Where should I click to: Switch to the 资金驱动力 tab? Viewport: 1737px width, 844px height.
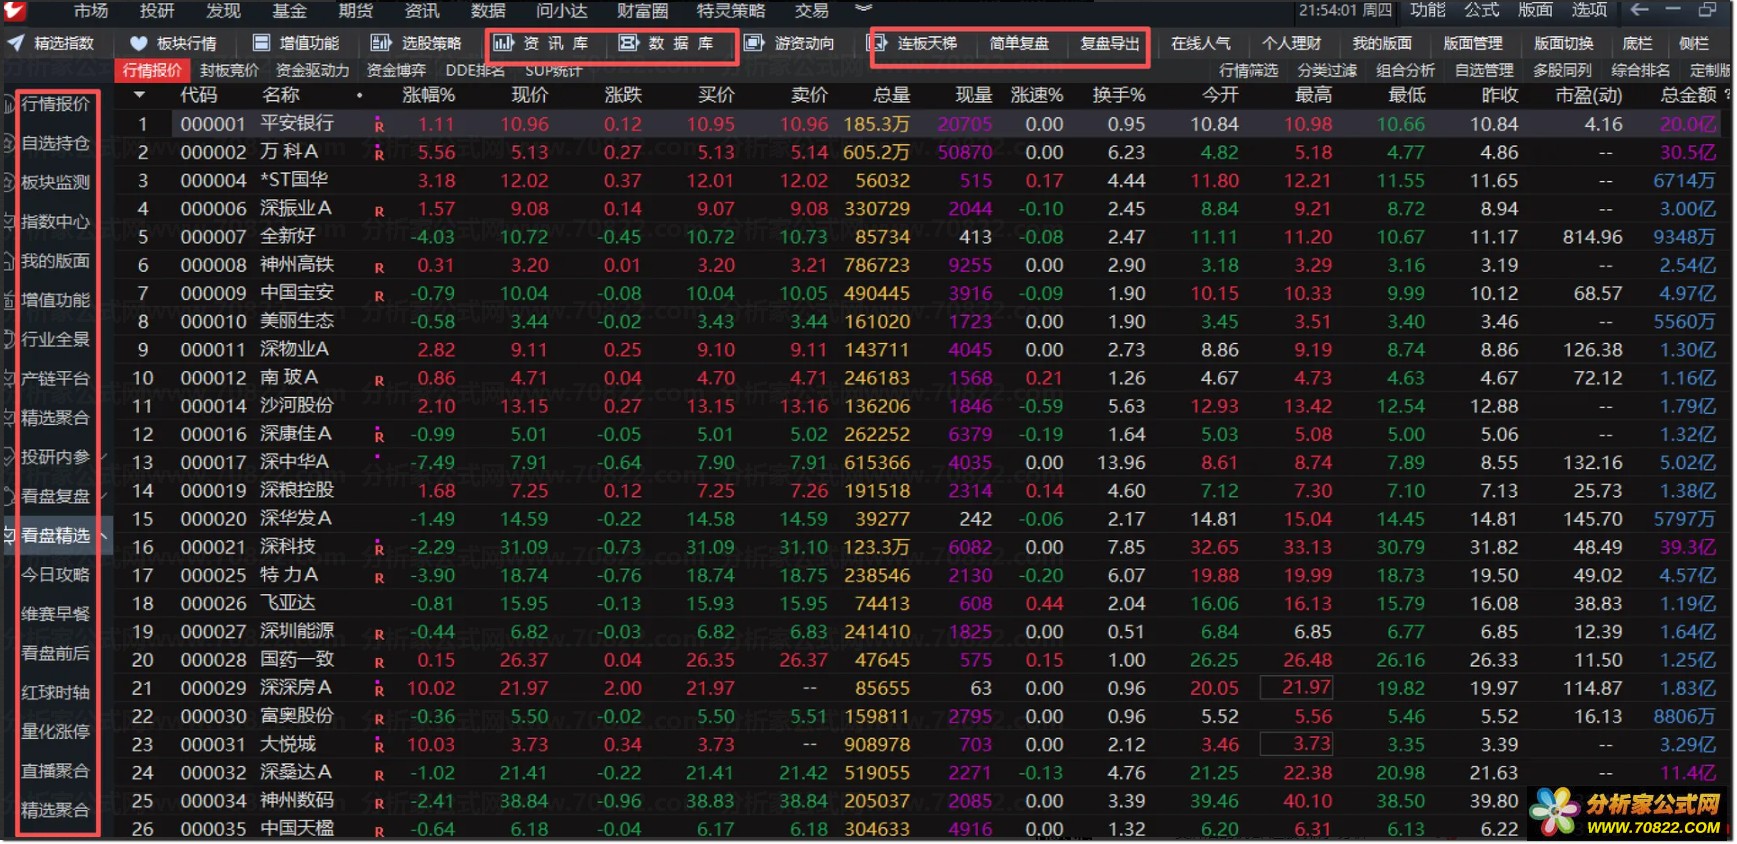tap(312, 70)
